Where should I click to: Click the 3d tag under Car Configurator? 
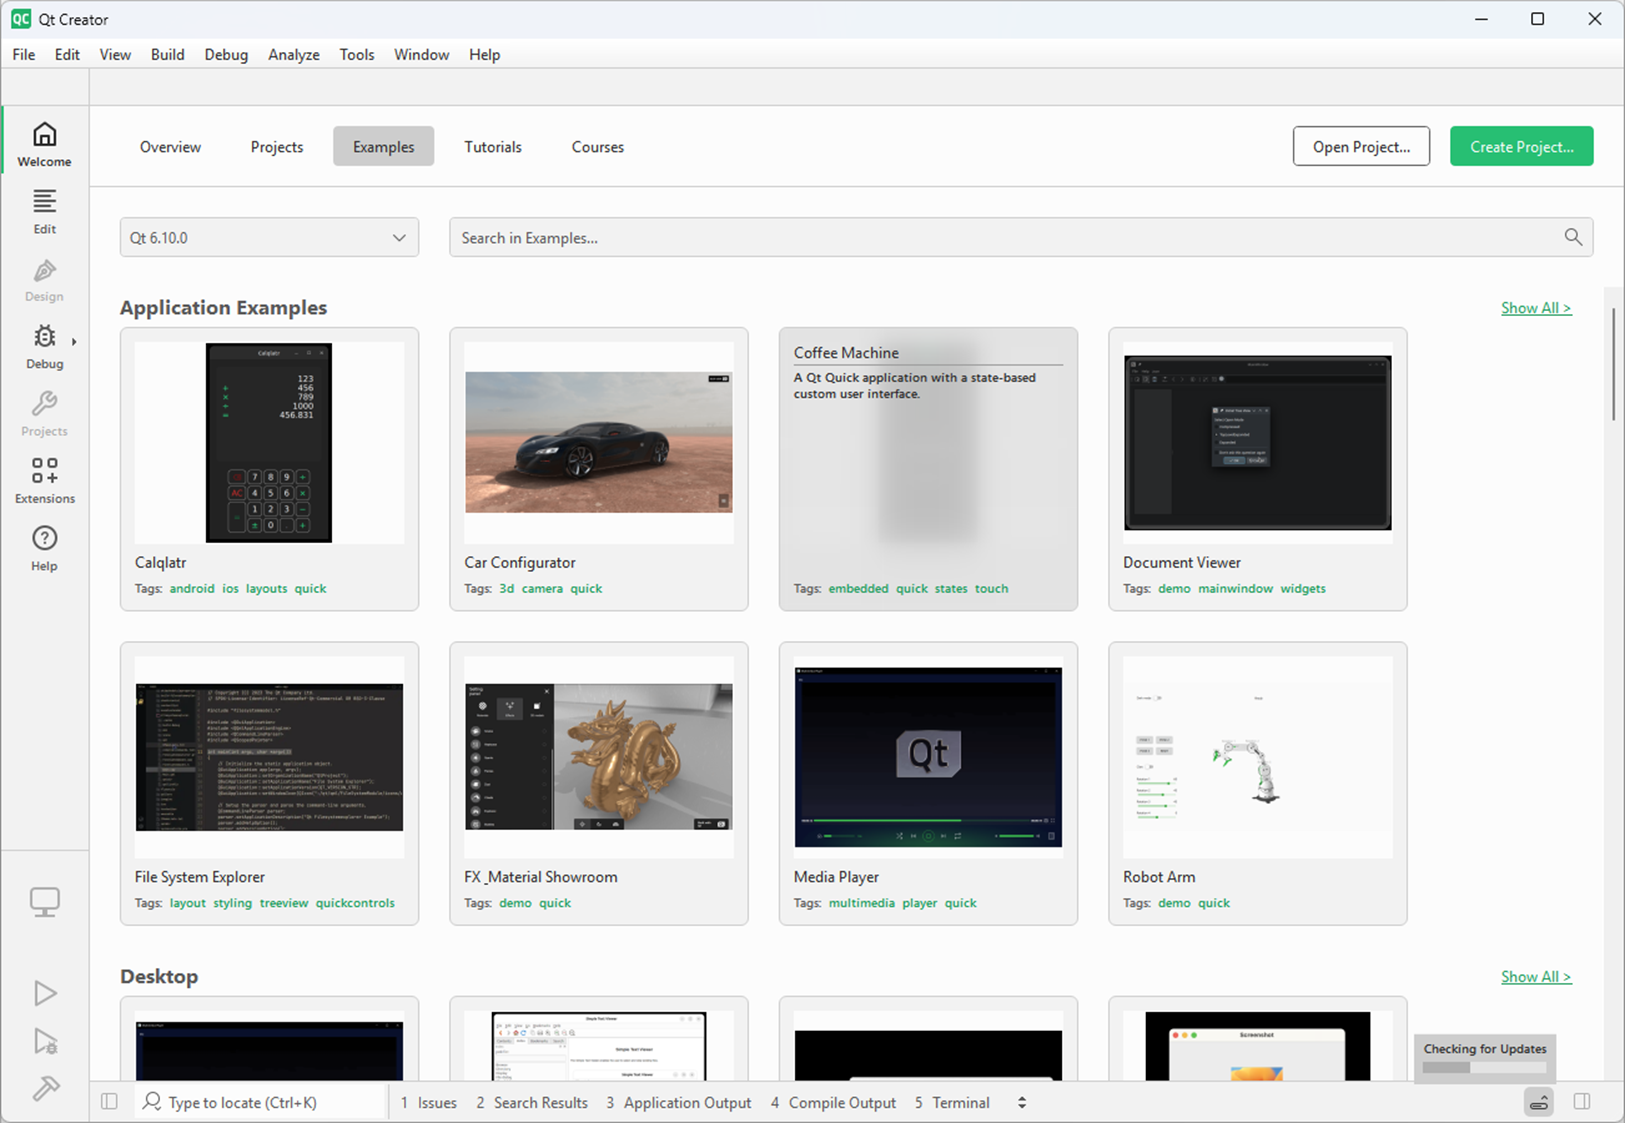click(x=507, y=589)
